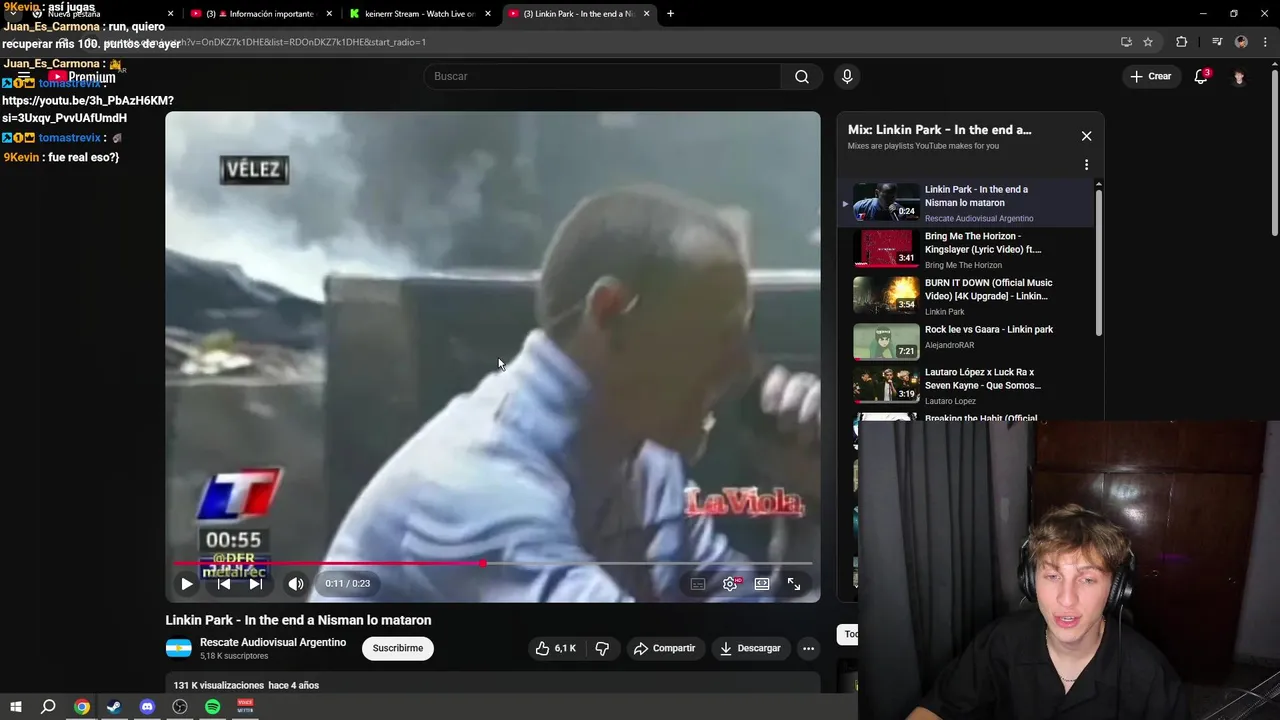
Task: Like the video with 6,1 K
Action: 556,648
